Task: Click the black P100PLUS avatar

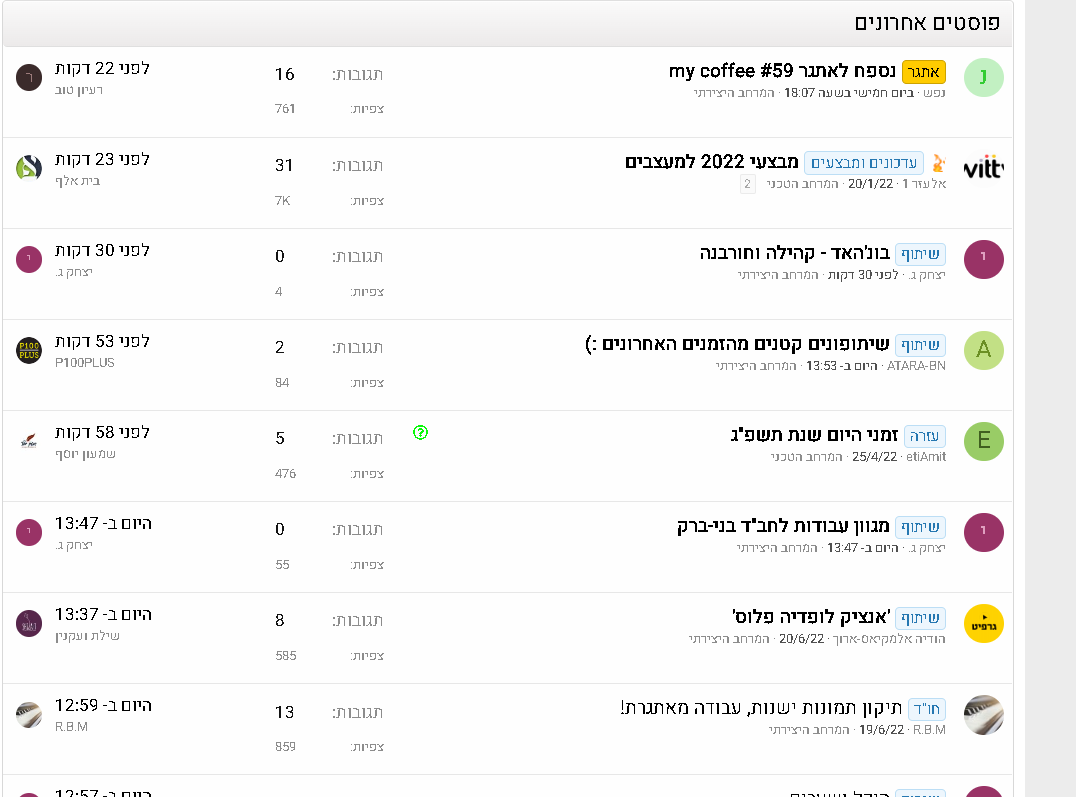Action: click(x=28, y=349)
